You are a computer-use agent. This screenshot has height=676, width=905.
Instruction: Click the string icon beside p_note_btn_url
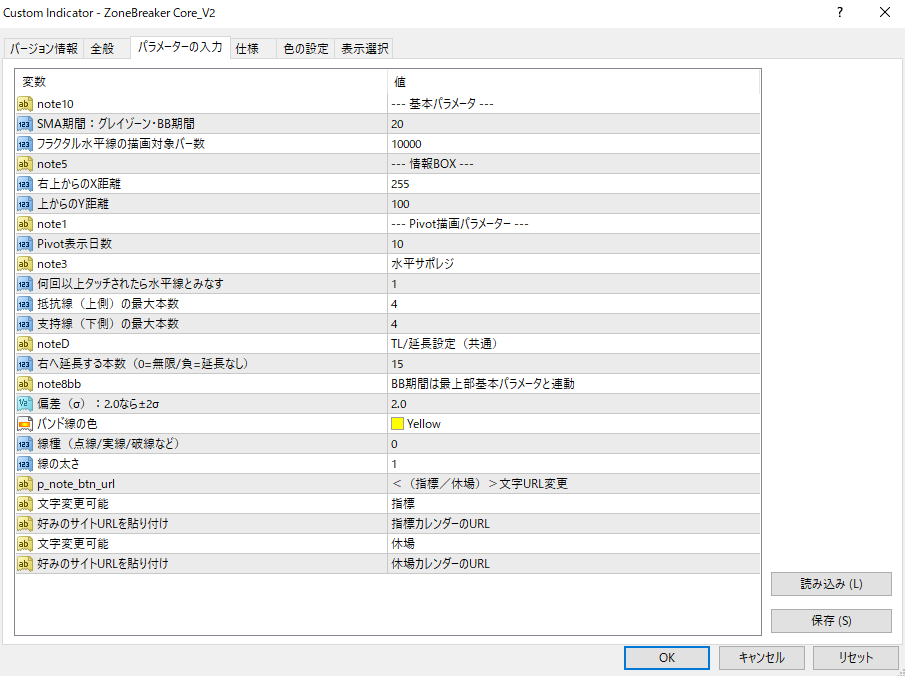[25, 484]
